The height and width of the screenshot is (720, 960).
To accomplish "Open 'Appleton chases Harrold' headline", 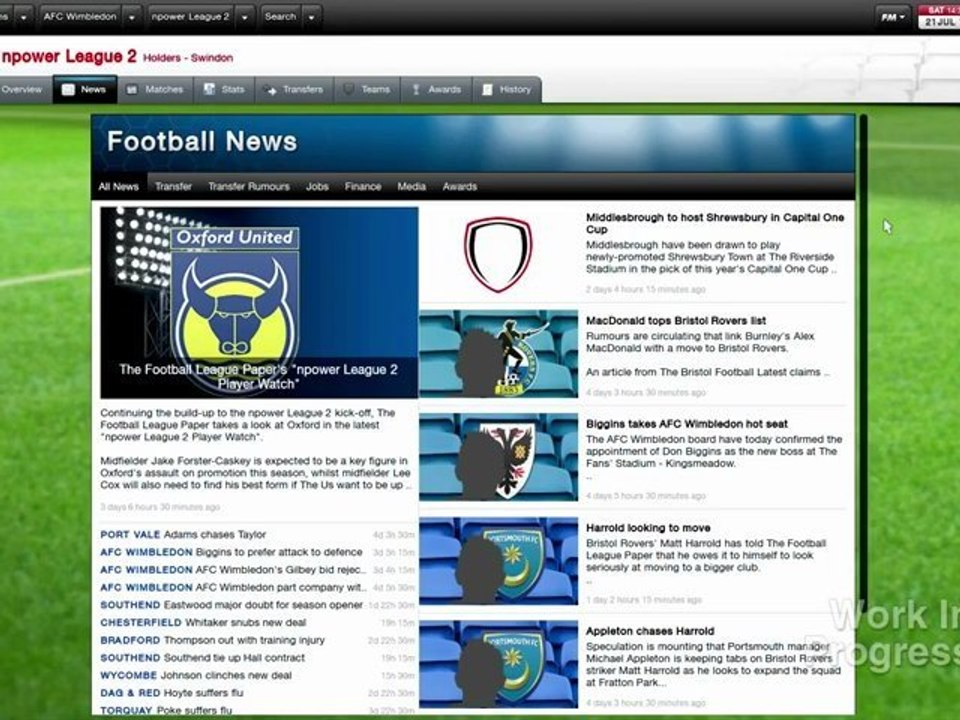I will coord(650,631).
